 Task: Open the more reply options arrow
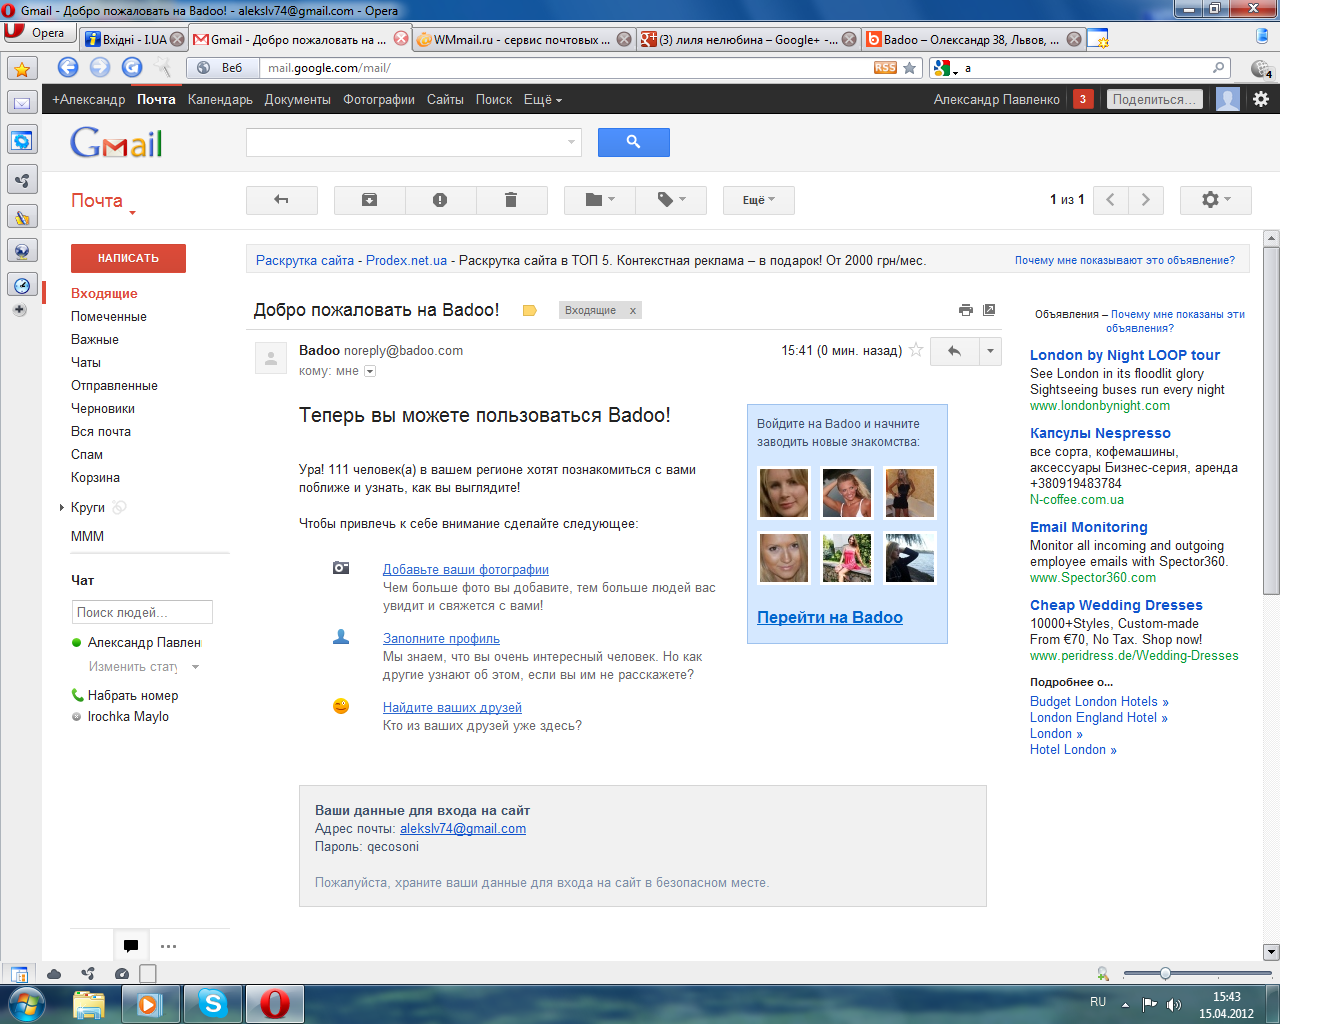(x=990, y=351)
